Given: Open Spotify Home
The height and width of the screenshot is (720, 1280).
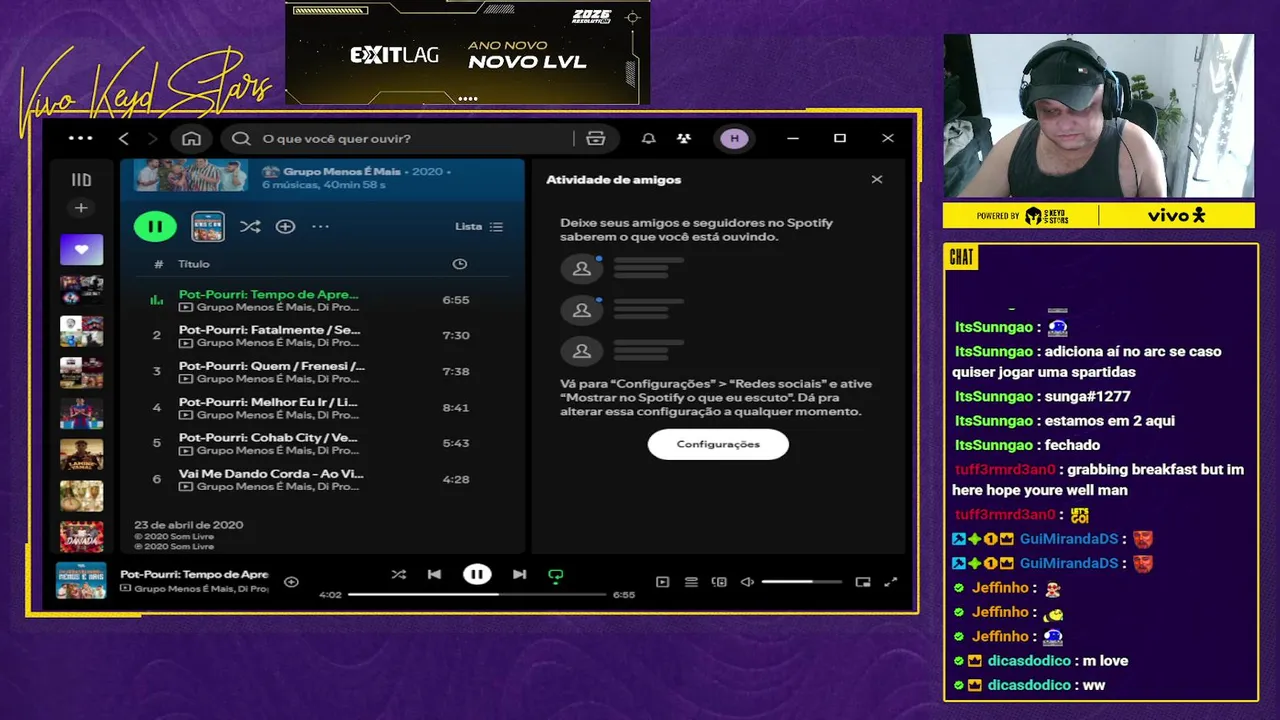Looking at the screenshot, I should pyautogui.click(x=192, y=138).
